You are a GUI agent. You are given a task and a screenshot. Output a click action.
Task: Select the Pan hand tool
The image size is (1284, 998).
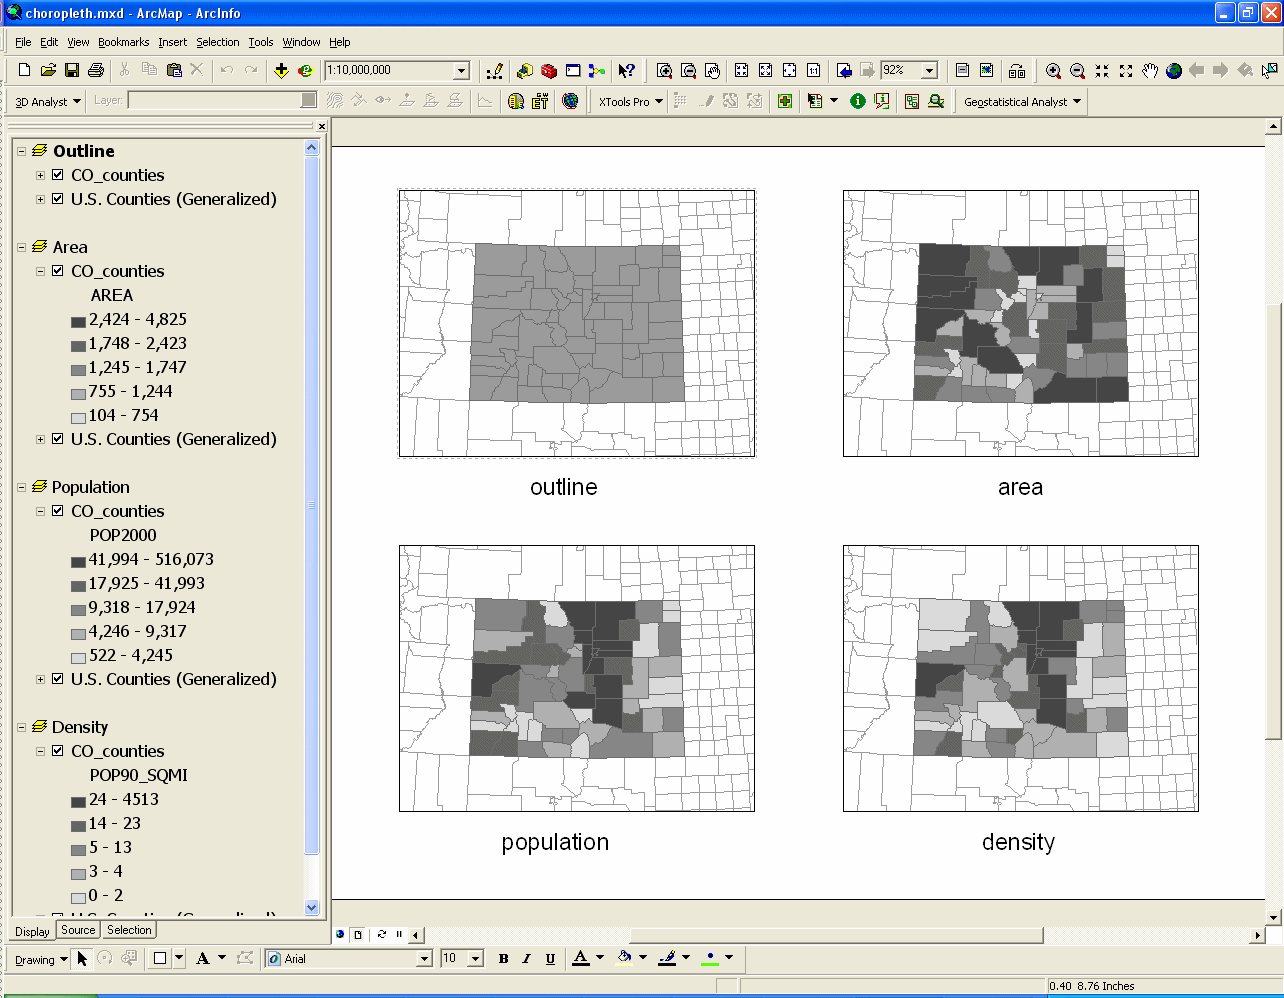pos(1150,70)
